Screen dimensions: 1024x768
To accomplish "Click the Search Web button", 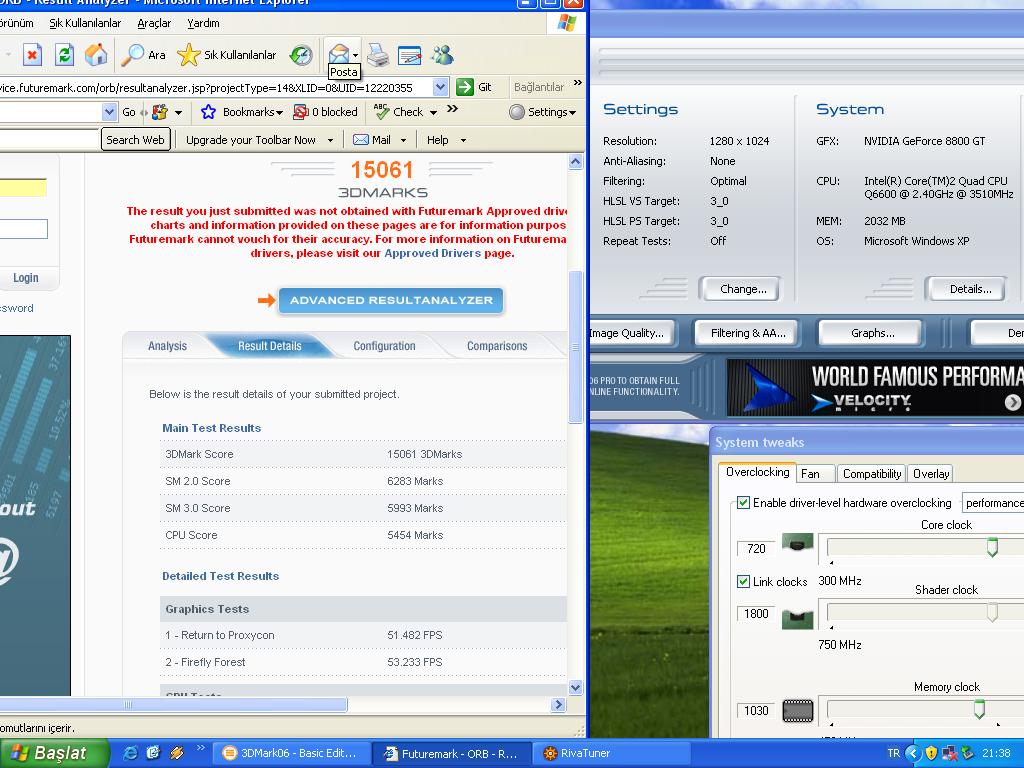I will [135, 140].
